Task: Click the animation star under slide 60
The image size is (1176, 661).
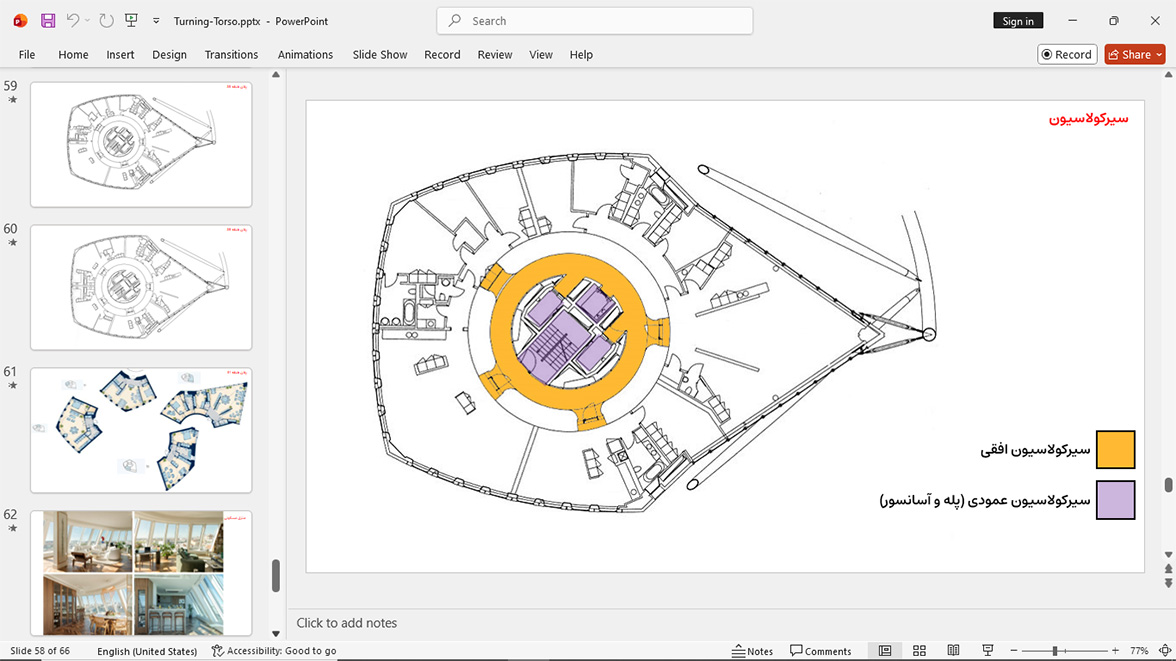Action: [x=12, y=243]
